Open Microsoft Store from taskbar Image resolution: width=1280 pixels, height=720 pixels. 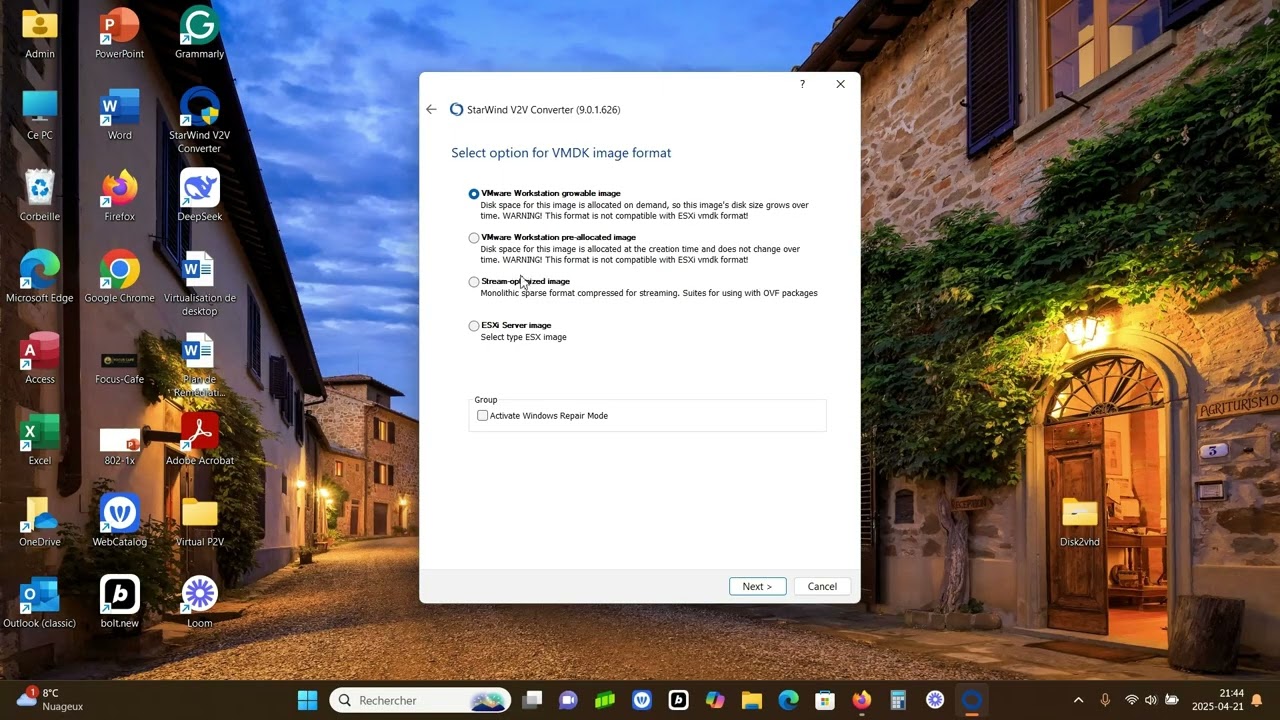click(825, 700)
